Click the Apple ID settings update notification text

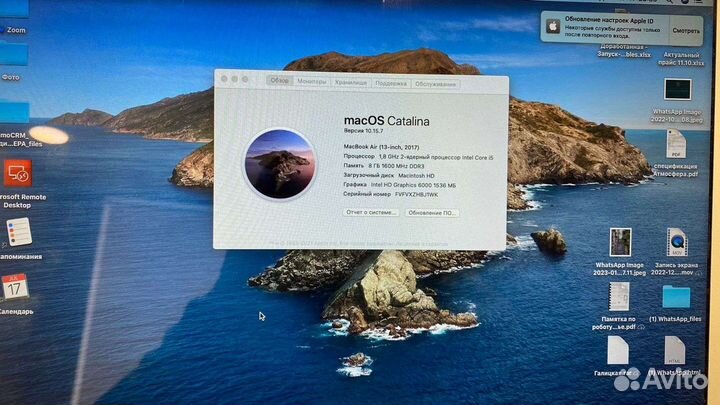click(x=613, y=28)
